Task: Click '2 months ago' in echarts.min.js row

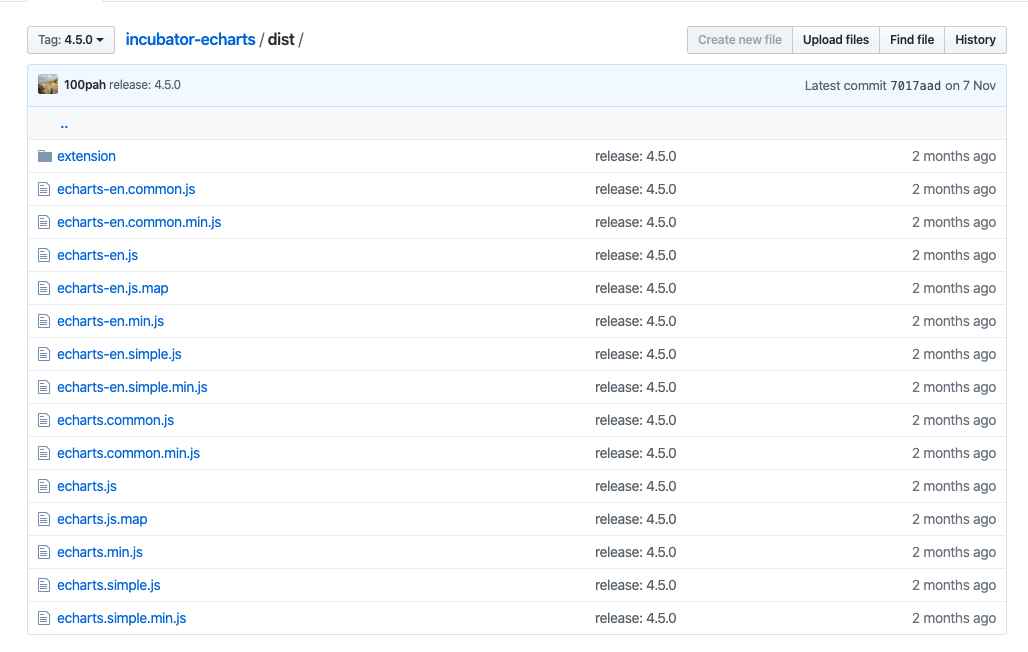Action: [x=954, y=552]
